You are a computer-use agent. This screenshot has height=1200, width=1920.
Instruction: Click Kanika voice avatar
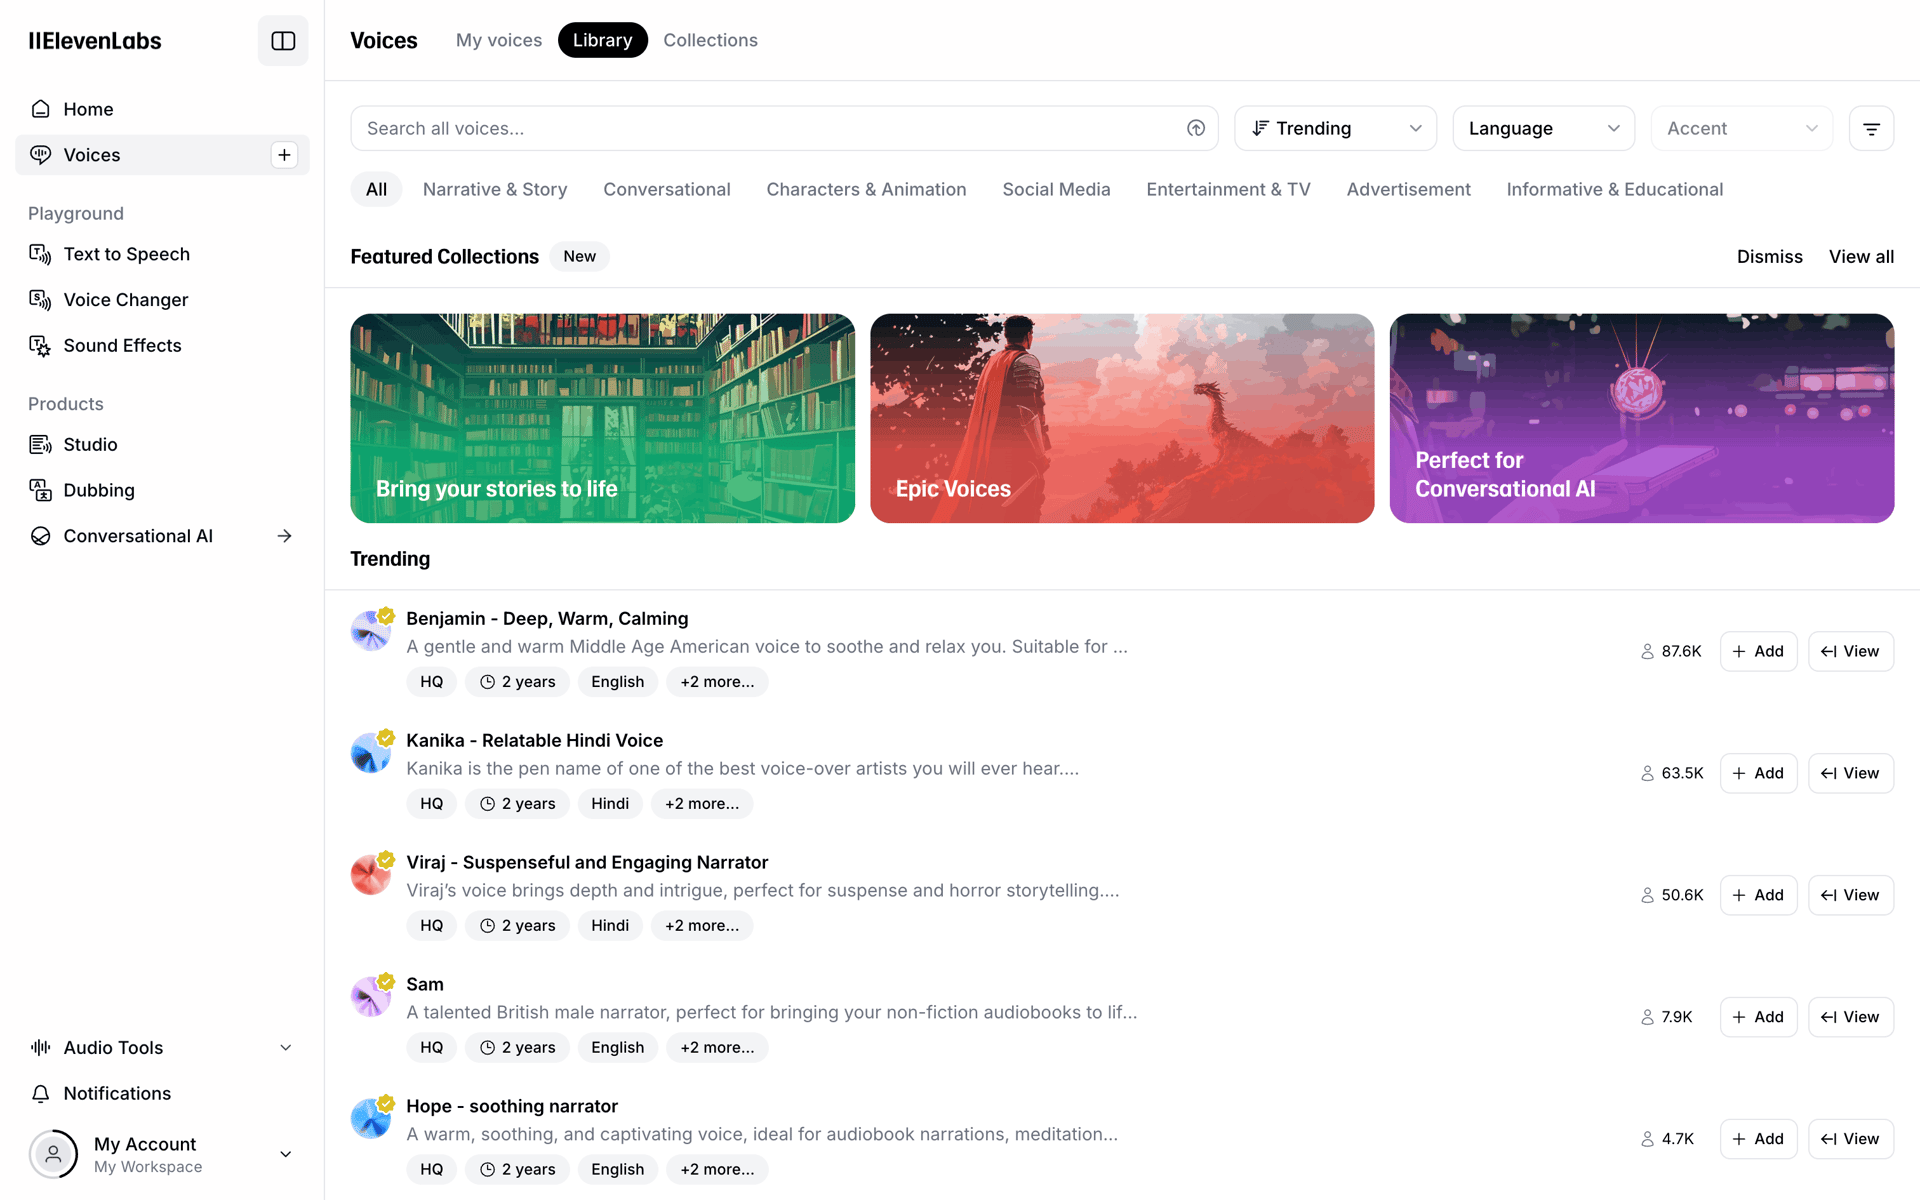click(370, 753)
